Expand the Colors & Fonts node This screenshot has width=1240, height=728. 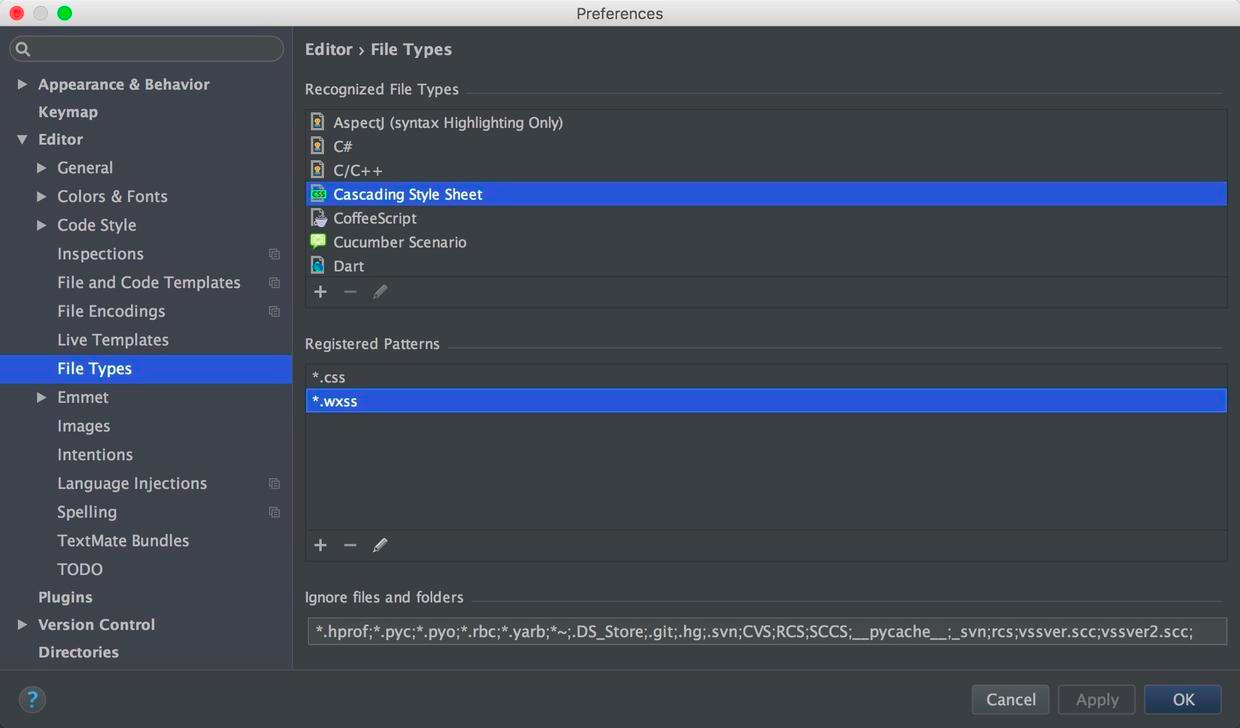click(x=41, y=196)
